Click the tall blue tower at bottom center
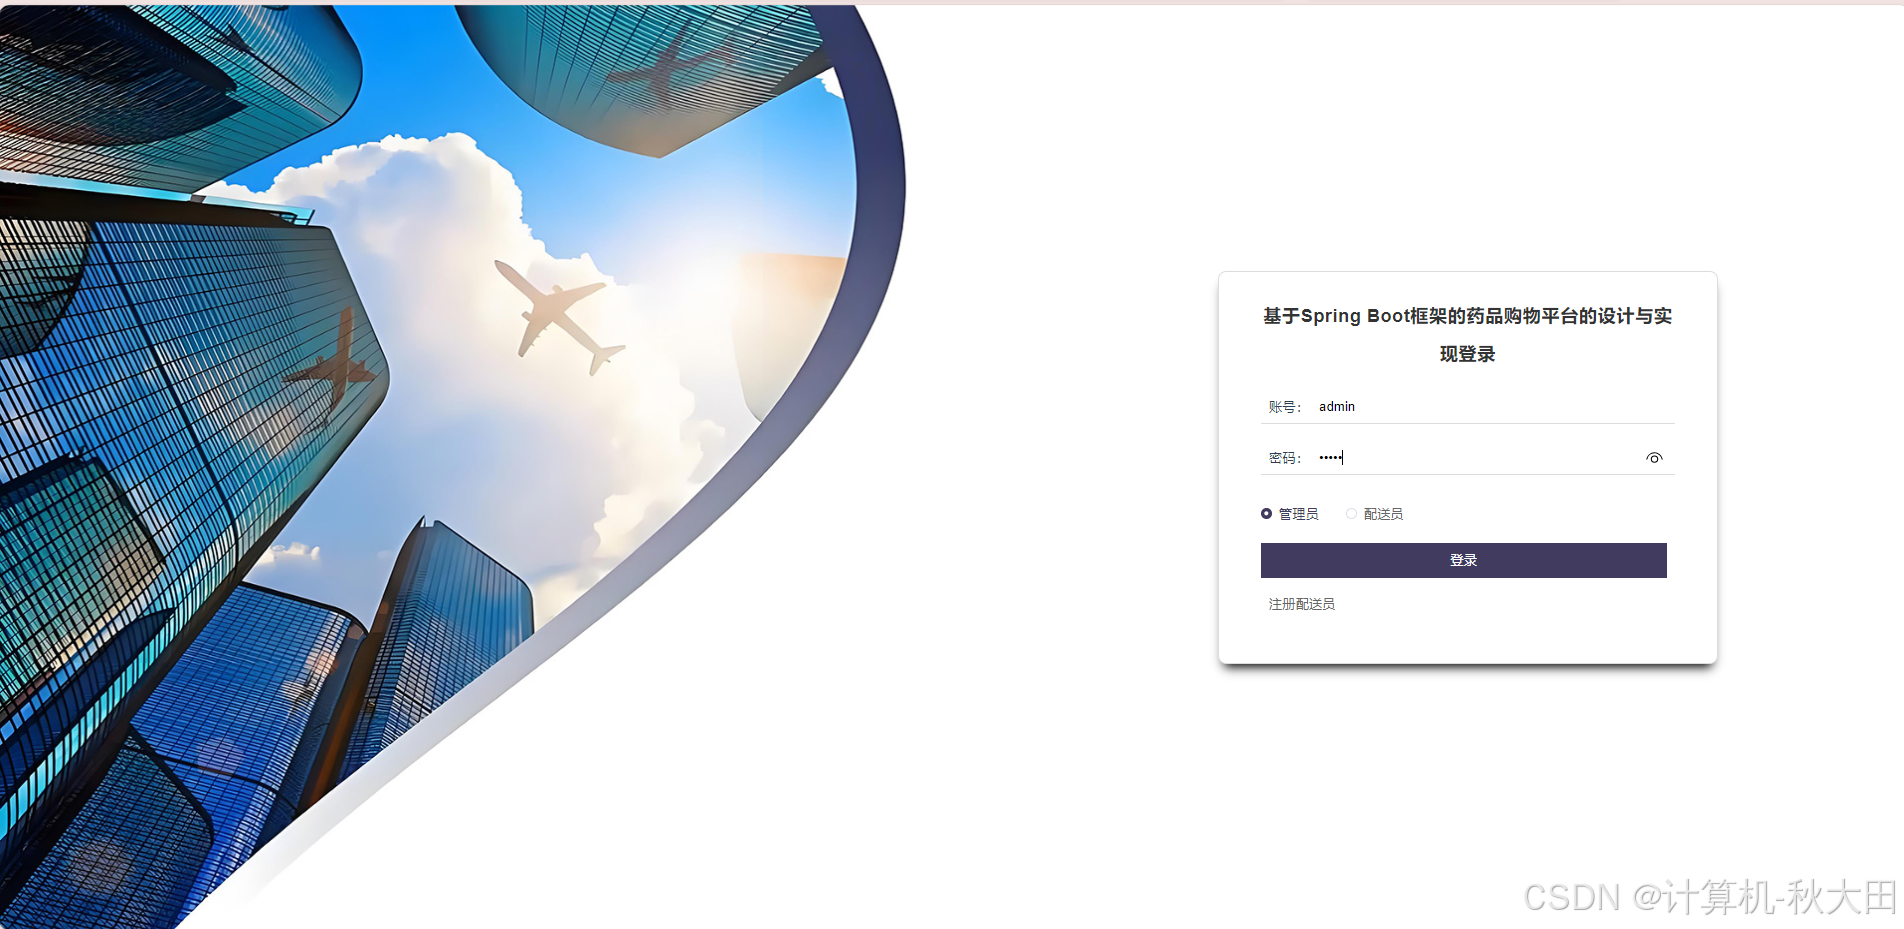The height and width of the screenshot is (929, 1904). tap(450, 640)
